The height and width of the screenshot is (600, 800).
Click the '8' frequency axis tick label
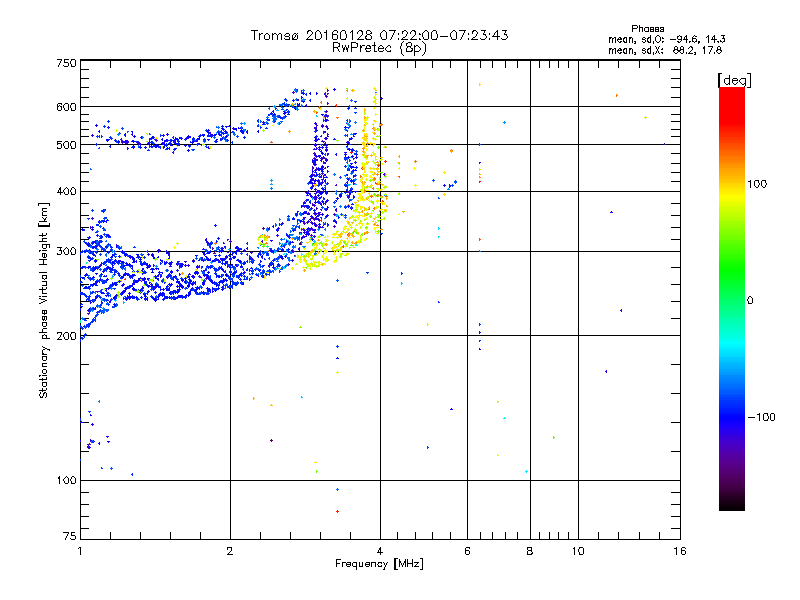(x=530, y=551)
